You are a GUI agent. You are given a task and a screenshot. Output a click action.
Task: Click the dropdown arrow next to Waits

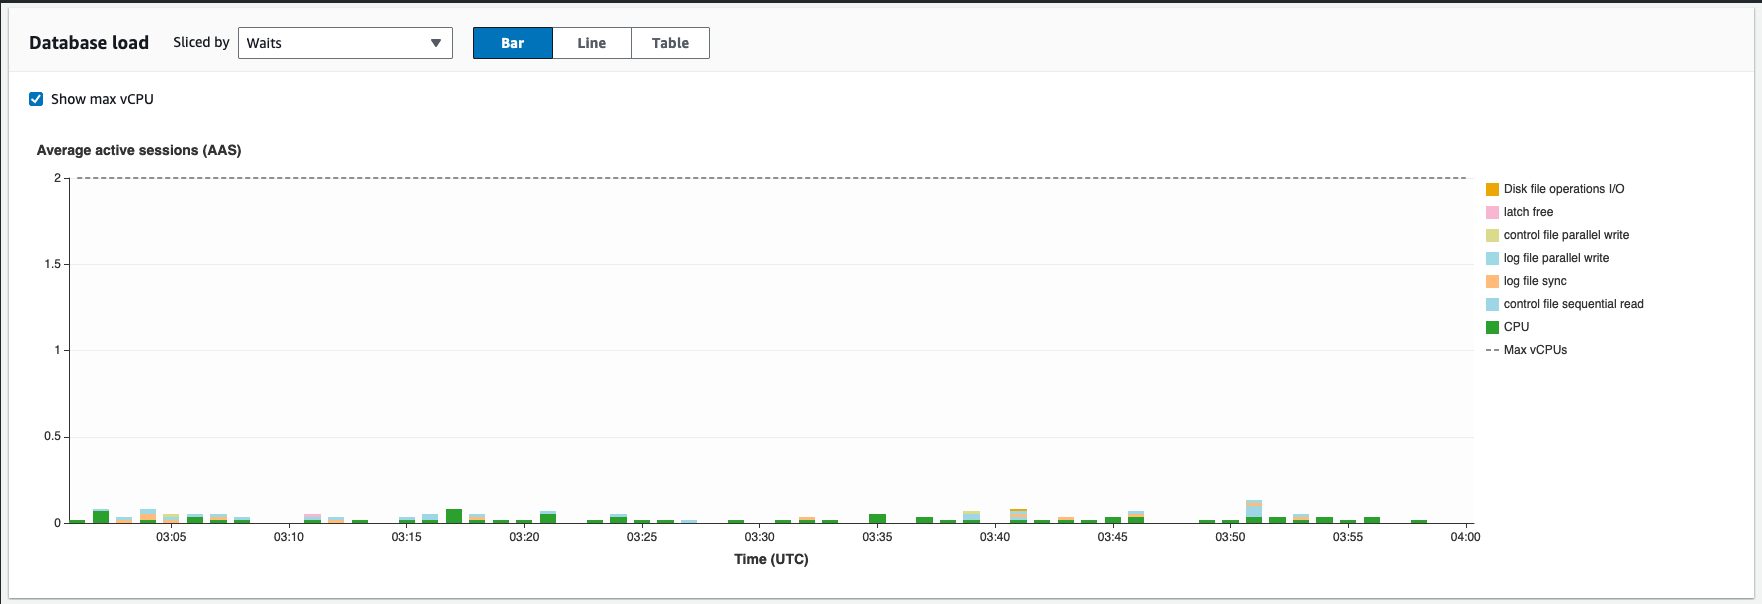(x=436, y=43)
